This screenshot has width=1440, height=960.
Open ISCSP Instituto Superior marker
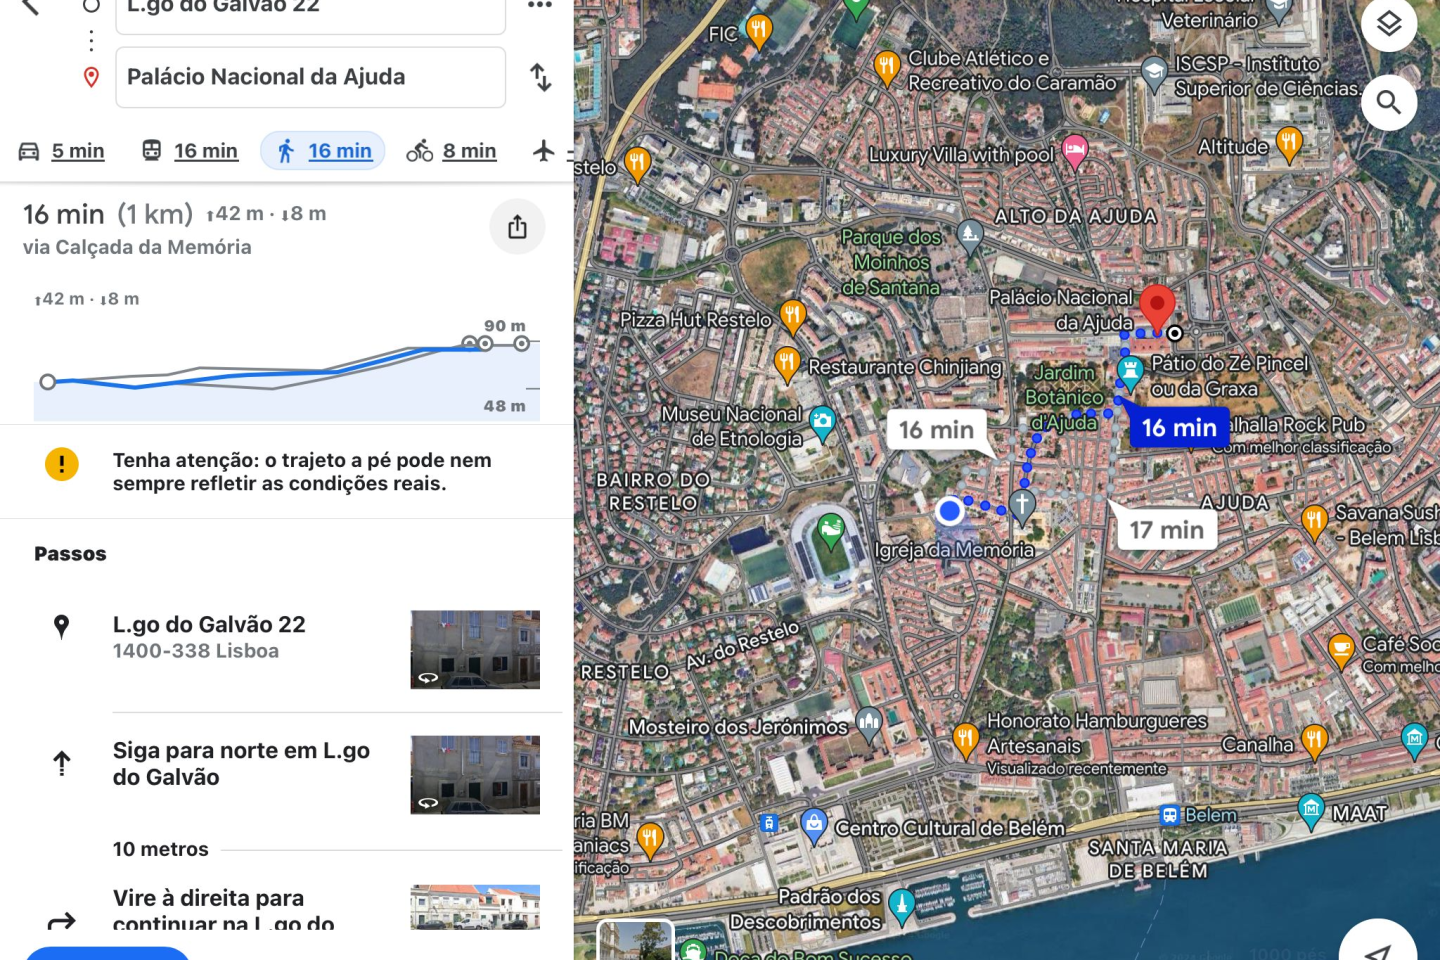point(1154,74)
